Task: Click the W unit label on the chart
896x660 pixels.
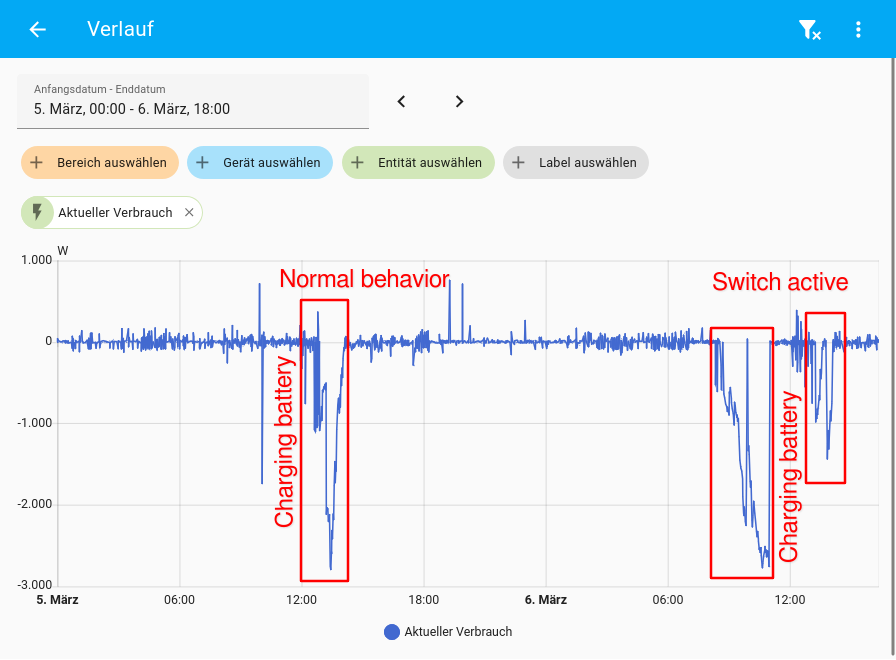Action: pos(63,250)
